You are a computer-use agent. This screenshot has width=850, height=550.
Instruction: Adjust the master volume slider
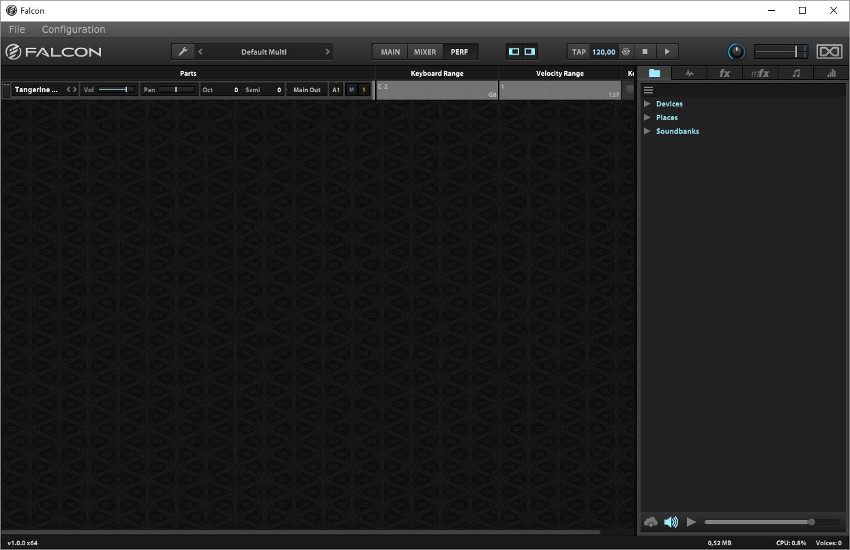pos(781,51)
